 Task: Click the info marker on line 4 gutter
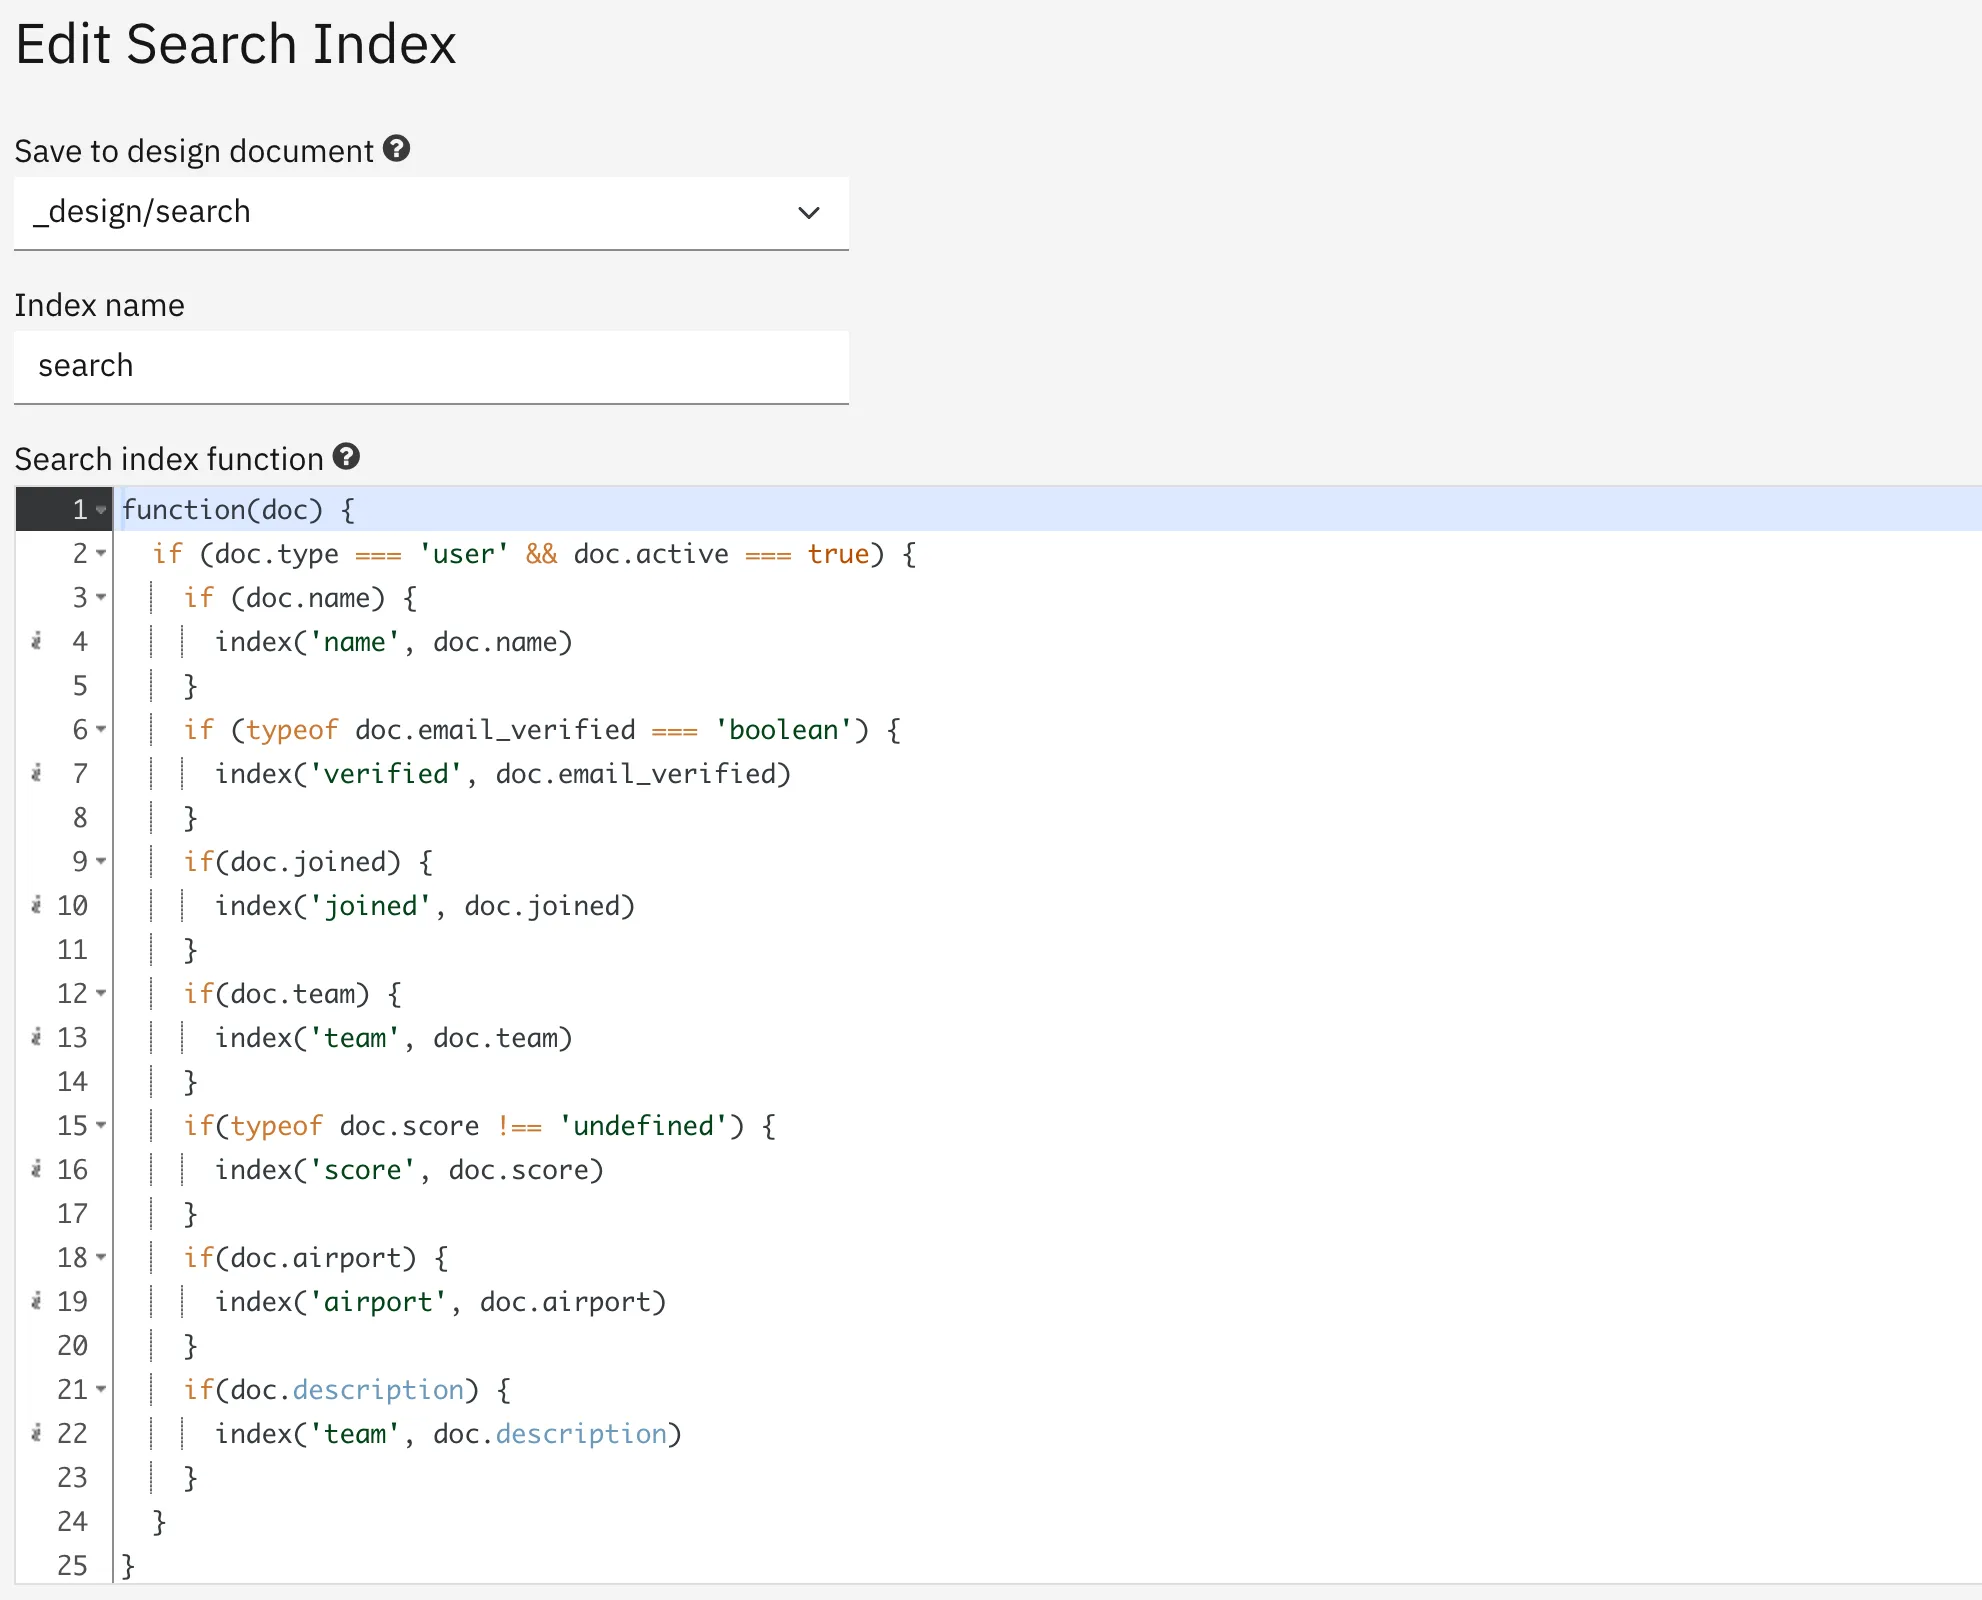point(37,641)
